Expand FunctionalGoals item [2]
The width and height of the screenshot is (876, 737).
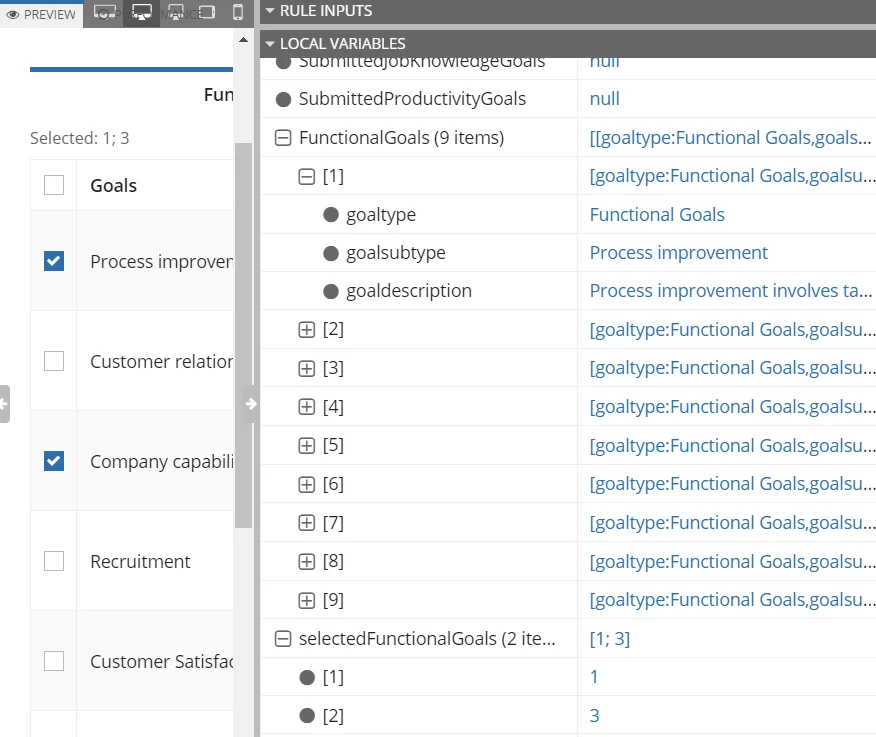click(x=307, y=330)
